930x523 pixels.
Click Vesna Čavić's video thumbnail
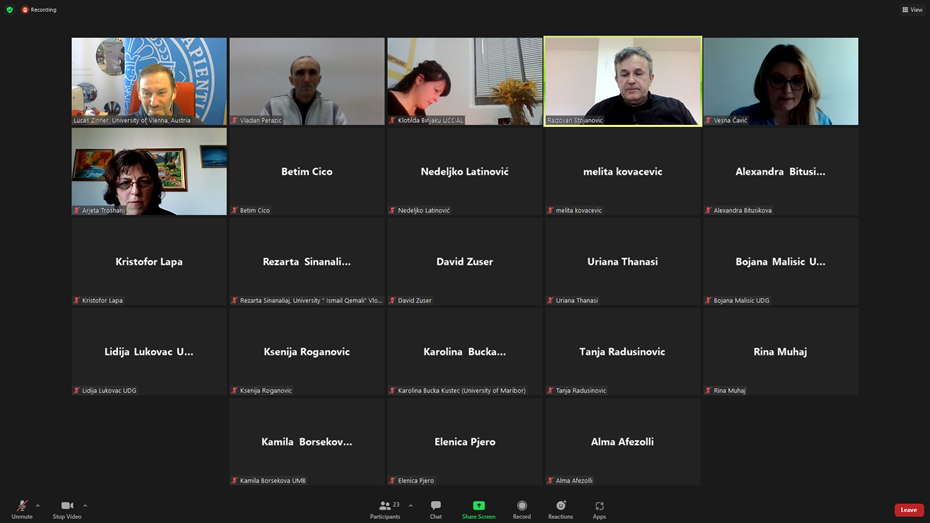[780, 81]
